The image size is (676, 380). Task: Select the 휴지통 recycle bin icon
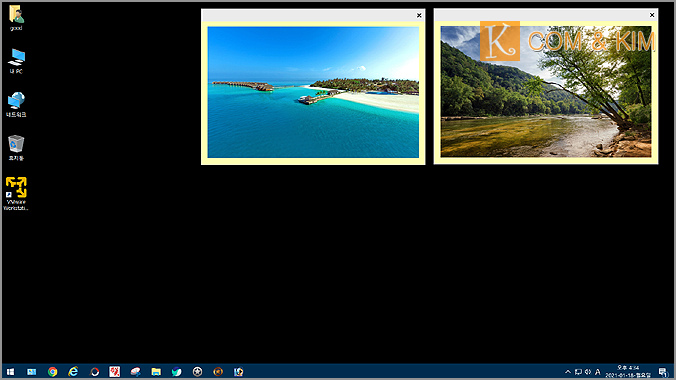click(16, 148)
